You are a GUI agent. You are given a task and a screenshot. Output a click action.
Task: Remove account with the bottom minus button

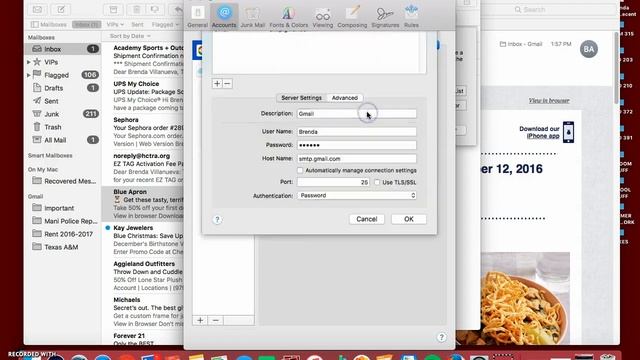[216, 320]
